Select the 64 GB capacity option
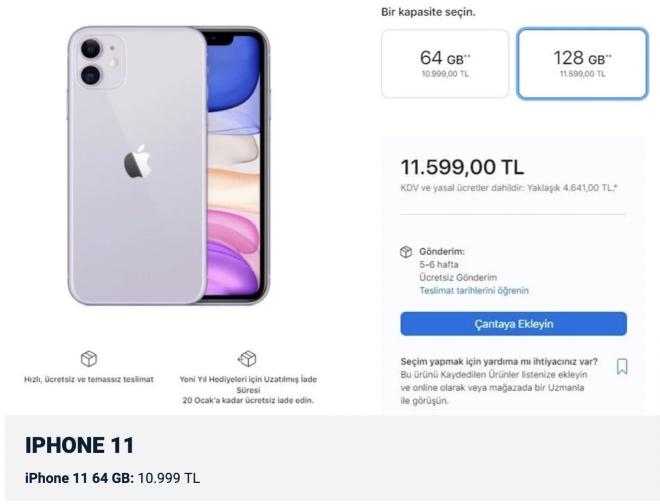 pyautogui.click(x=445, y=63)
